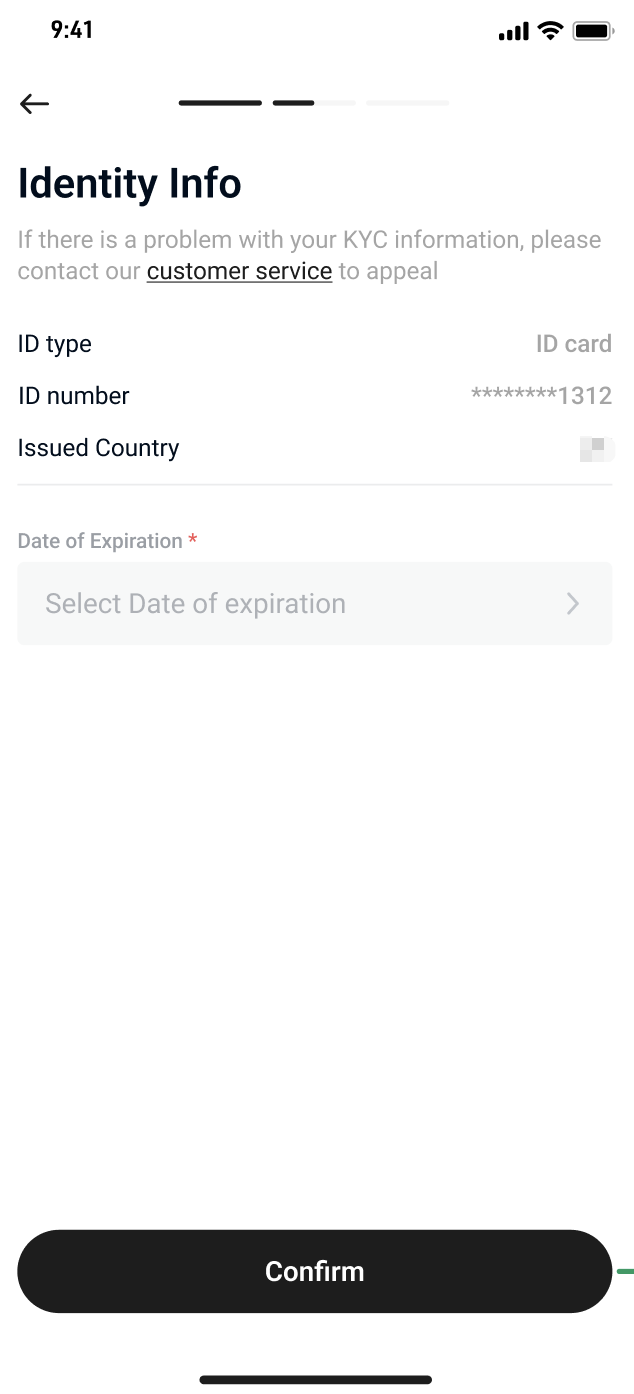This screenshot has width=634, height=1394.
Task: Tap the red required asterisk
Action: coord(193,541)
